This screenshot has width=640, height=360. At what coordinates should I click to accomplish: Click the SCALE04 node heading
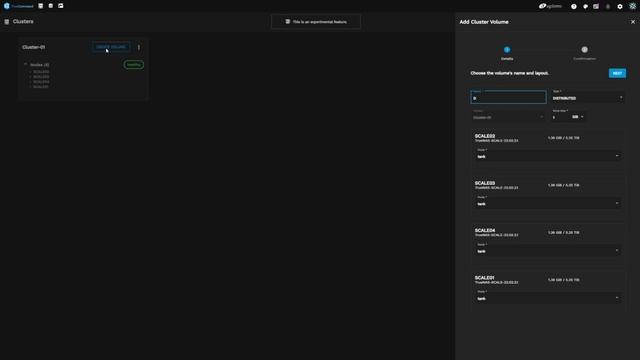(484, 231)
